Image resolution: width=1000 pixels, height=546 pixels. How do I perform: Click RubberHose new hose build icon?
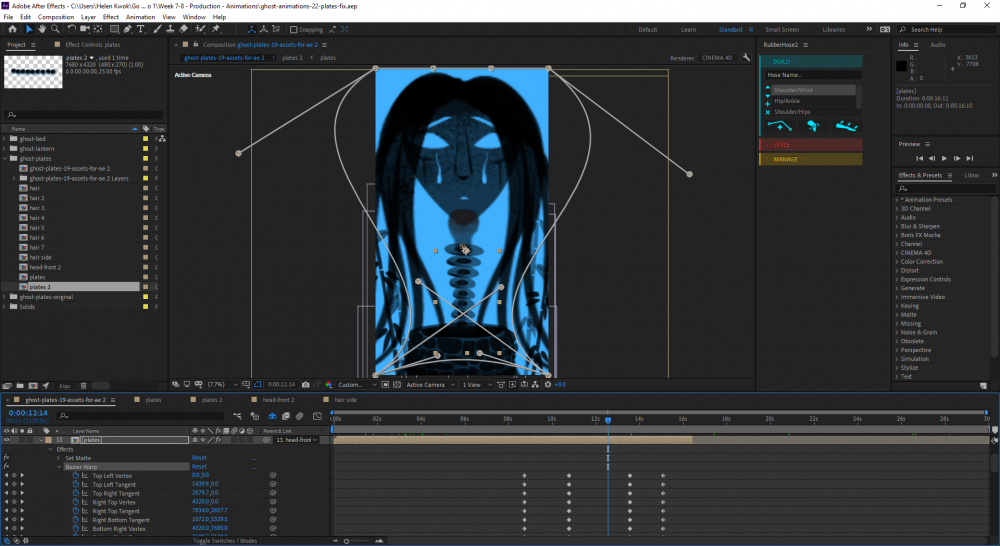point(779,126)
